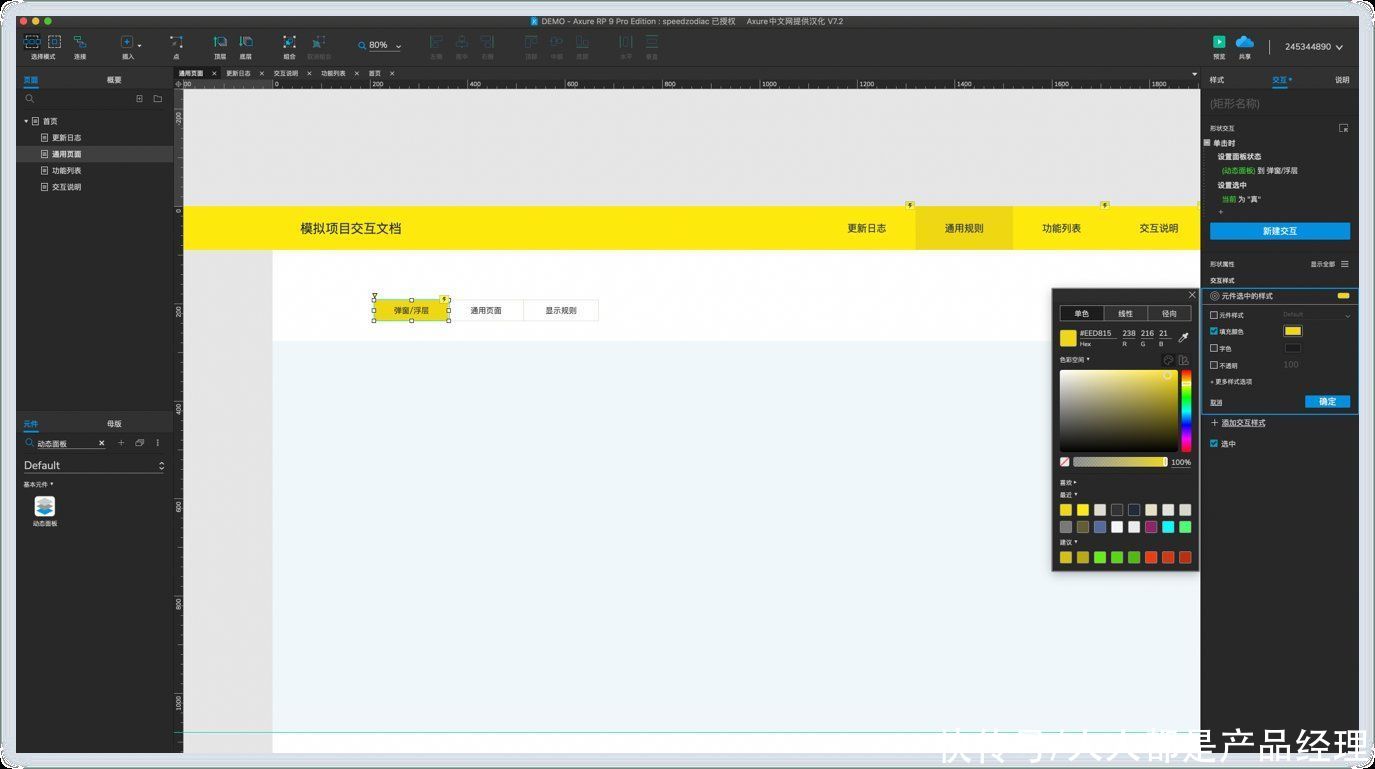
Task: Select the contained selection mode icon
Action: click(x=55, y=42)
